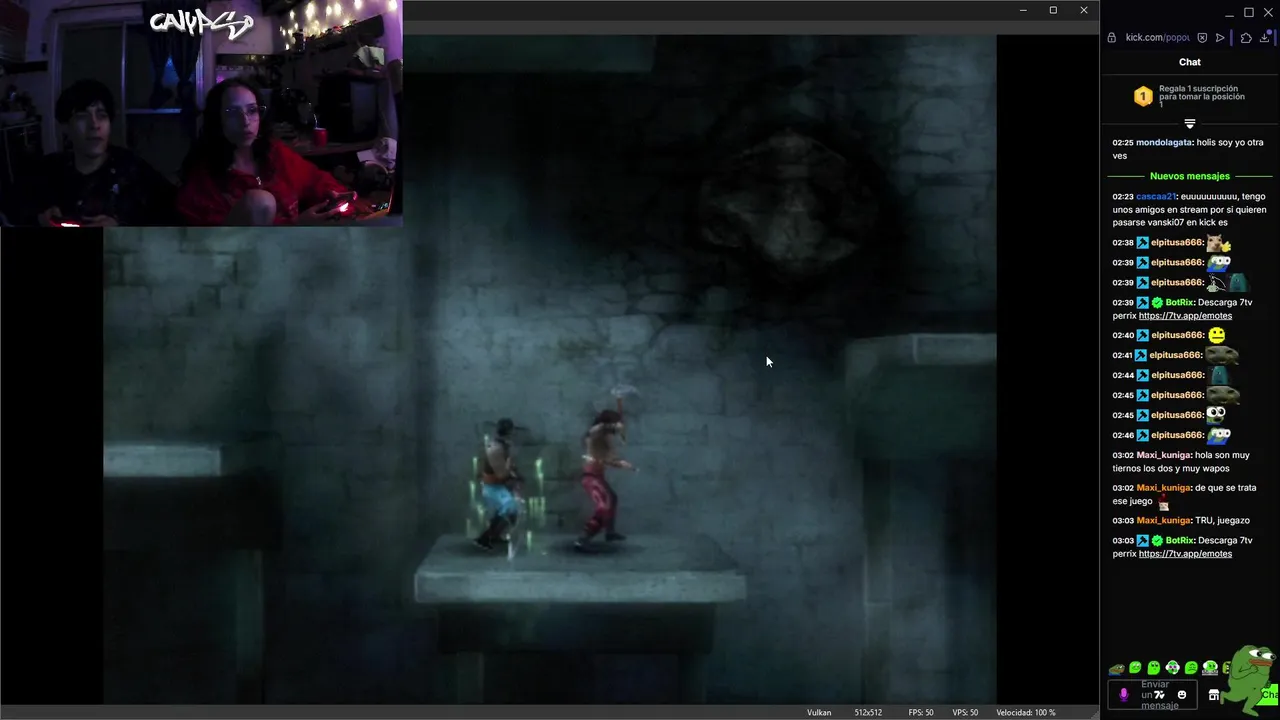1280x720 pixels.
Task: Click 'Vulkan' renderer in emulator status bar
Action: coord(819,712)
